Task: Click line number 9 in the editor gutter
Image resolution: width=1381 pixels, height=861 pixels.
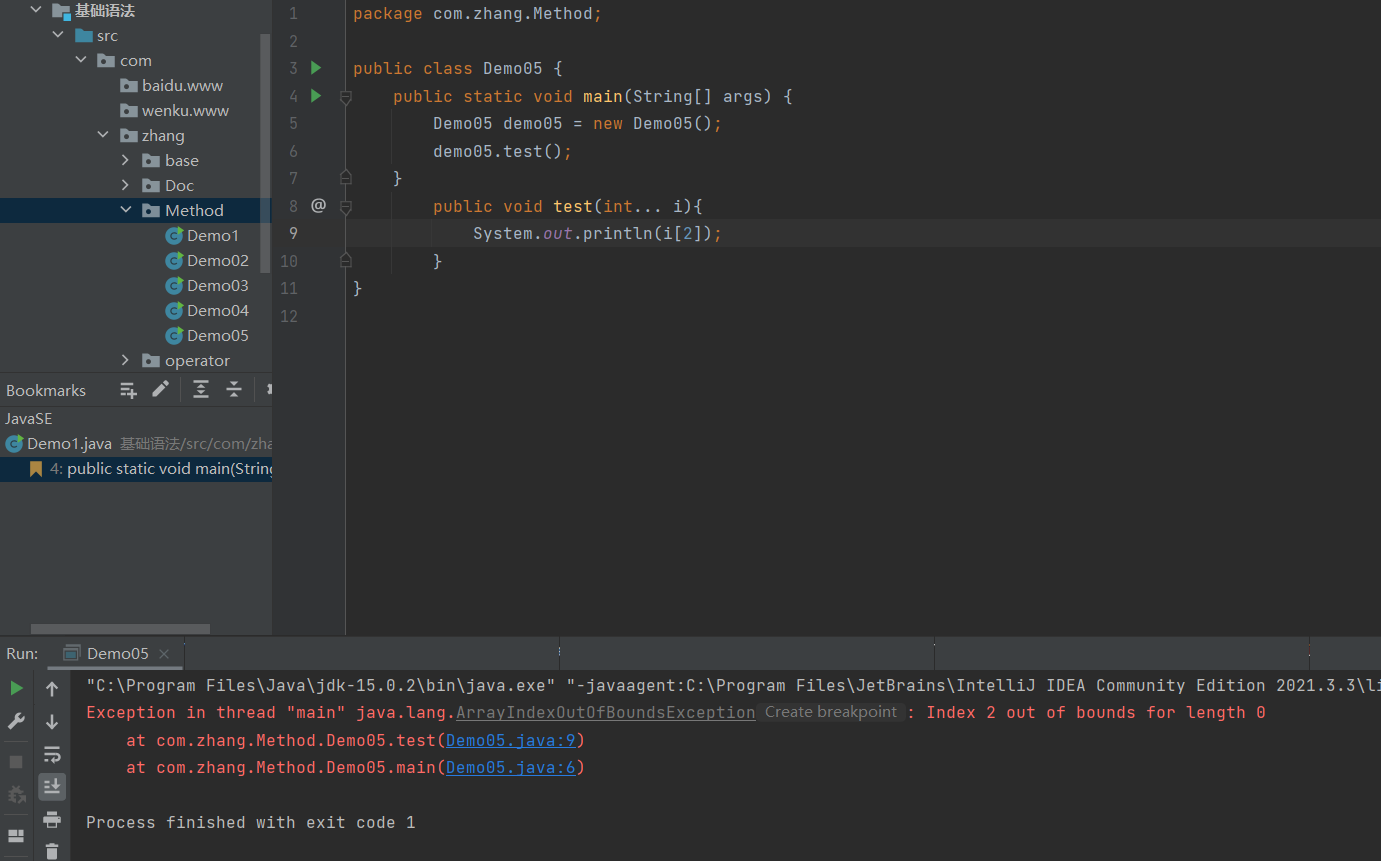Action: 293,233
